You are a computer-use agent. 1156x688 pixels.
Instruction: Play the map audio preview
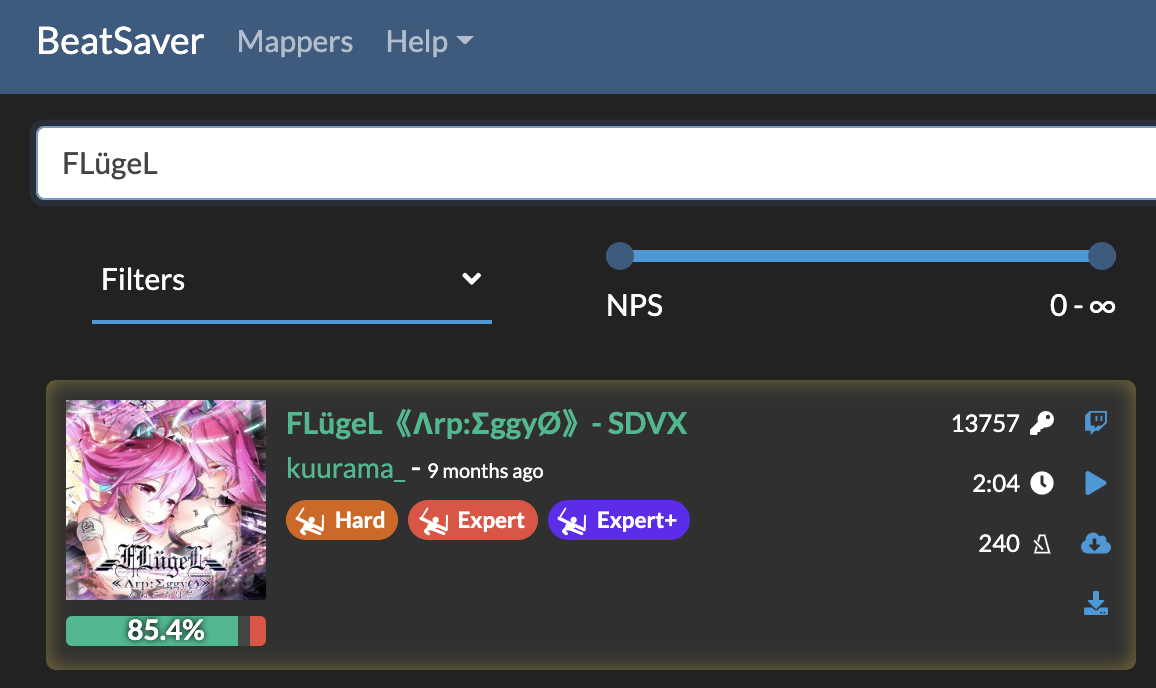1096,483
